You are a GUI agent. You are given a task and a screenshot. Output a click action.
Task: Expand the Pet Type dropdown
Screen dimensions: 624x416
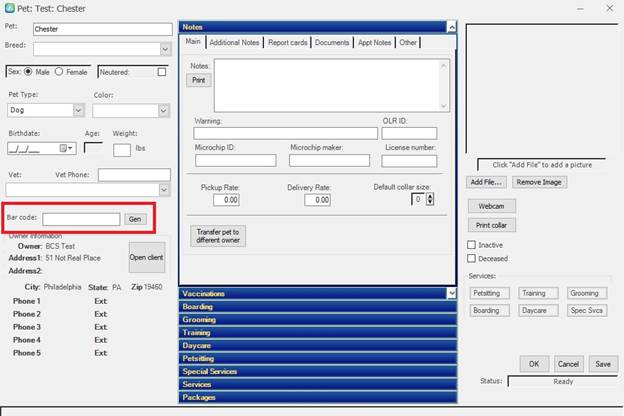click(x=78, y=111)
